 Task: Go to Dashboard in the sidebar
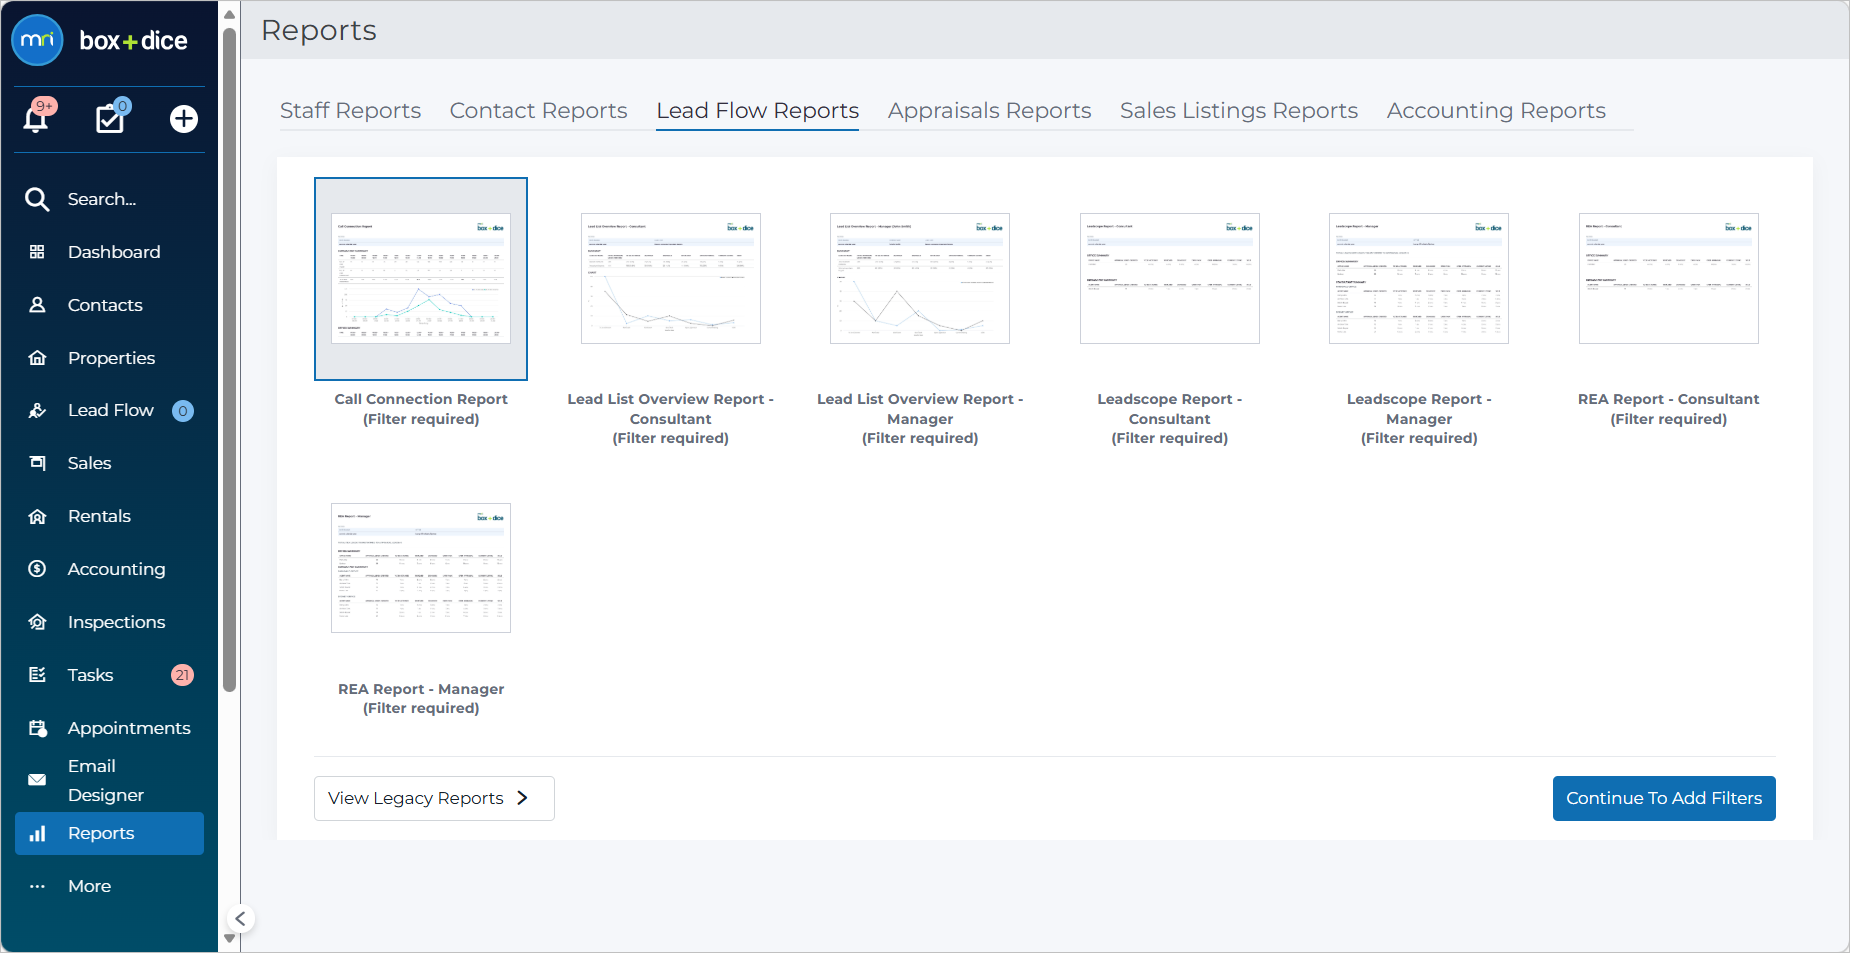coord(110,252)
